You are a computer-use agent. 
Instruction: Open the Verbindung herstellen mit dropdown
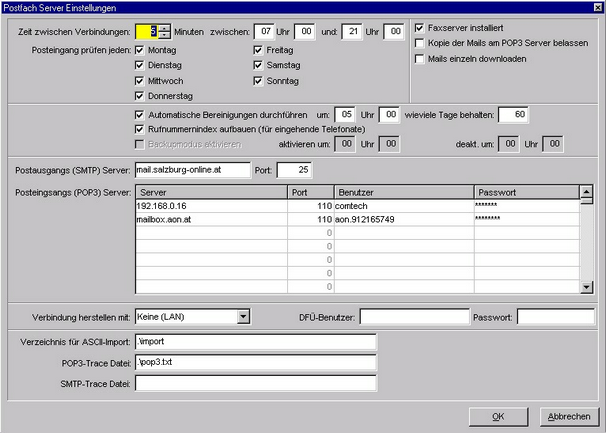point(243,317)
